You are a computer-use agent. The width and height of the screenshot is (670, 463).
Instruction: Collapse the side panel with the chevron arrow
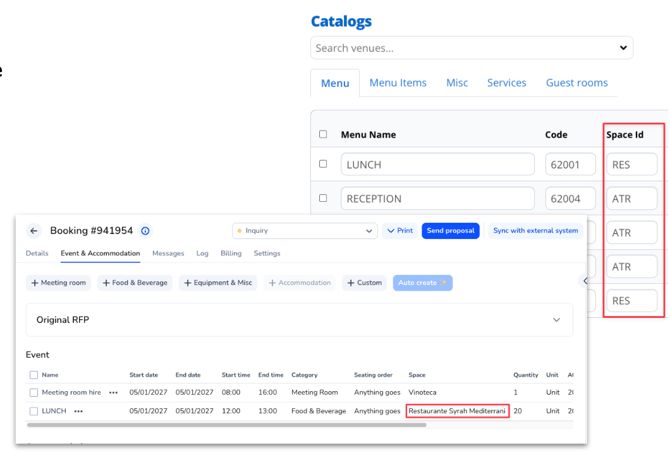point(585,281)
